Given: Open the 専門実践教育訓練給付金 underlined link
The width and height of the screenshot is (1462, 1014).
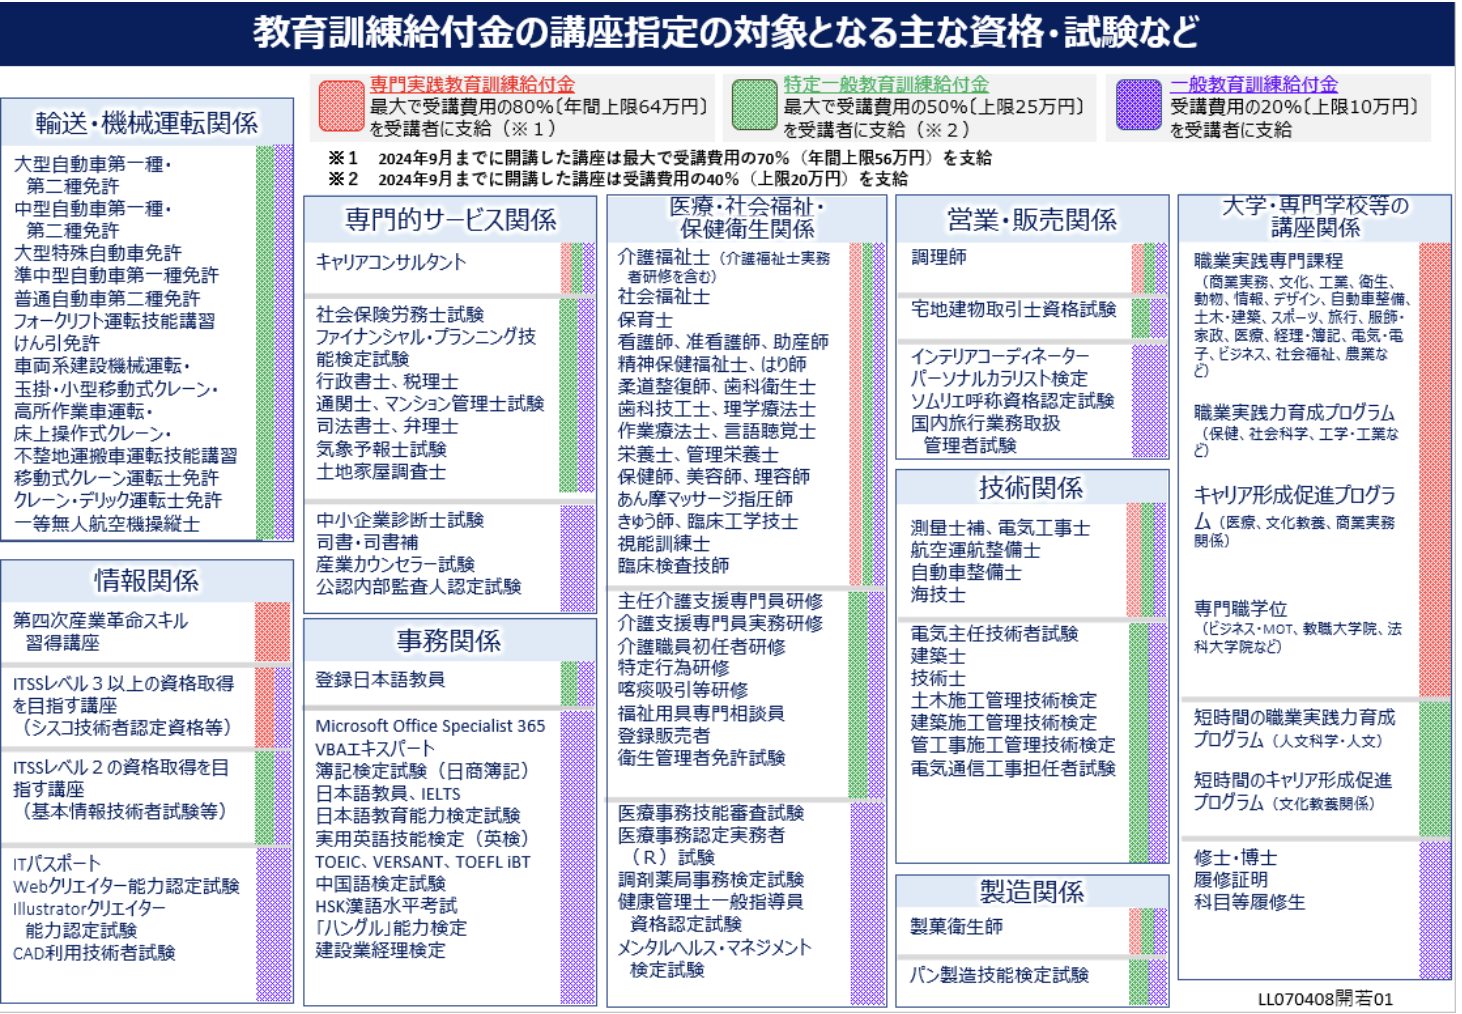Looking at the screenshot, I should tap(472, 85).
